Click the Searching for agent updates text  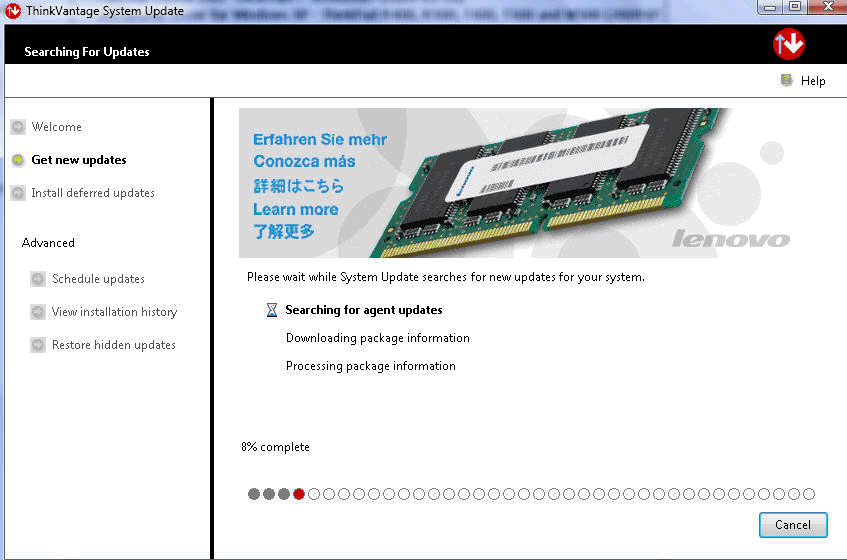pyautogui.click(x=364, y=310)
